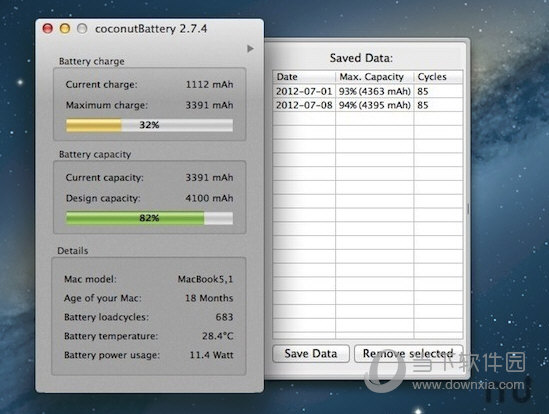This screenshot has height=414, width=549.
Task: Click the drawer resize handle on the right edge
Action: 468,209
